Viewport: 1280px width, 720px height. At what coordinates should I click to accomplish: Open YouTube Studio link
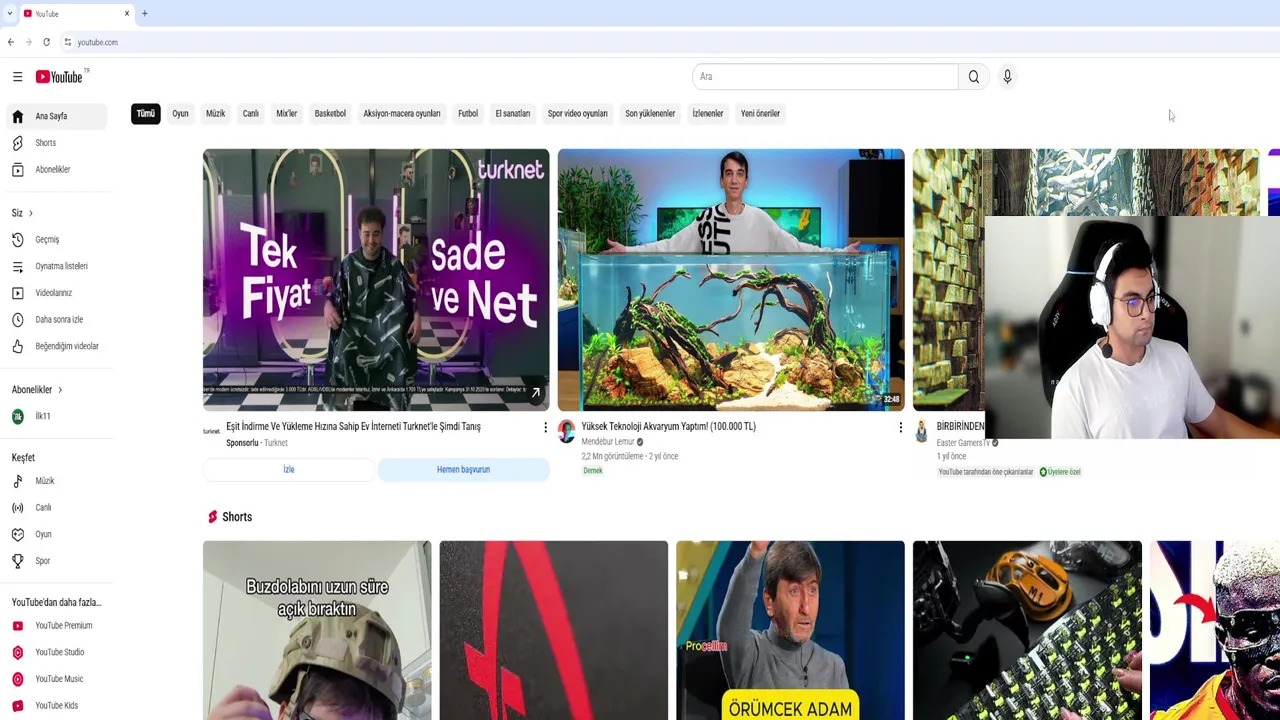[x=55, y=652]
